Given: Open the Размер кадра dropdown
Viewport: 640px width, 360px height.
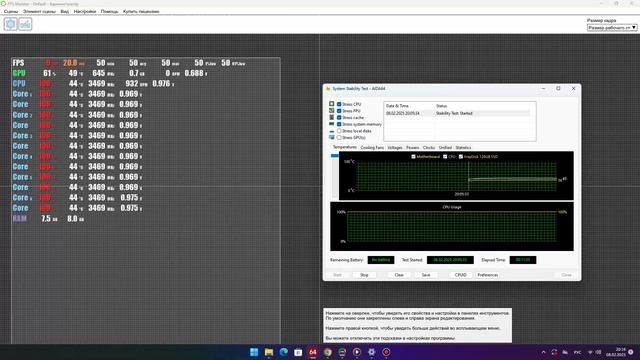Looking at the screenshot, I should [x=612, y=27].
